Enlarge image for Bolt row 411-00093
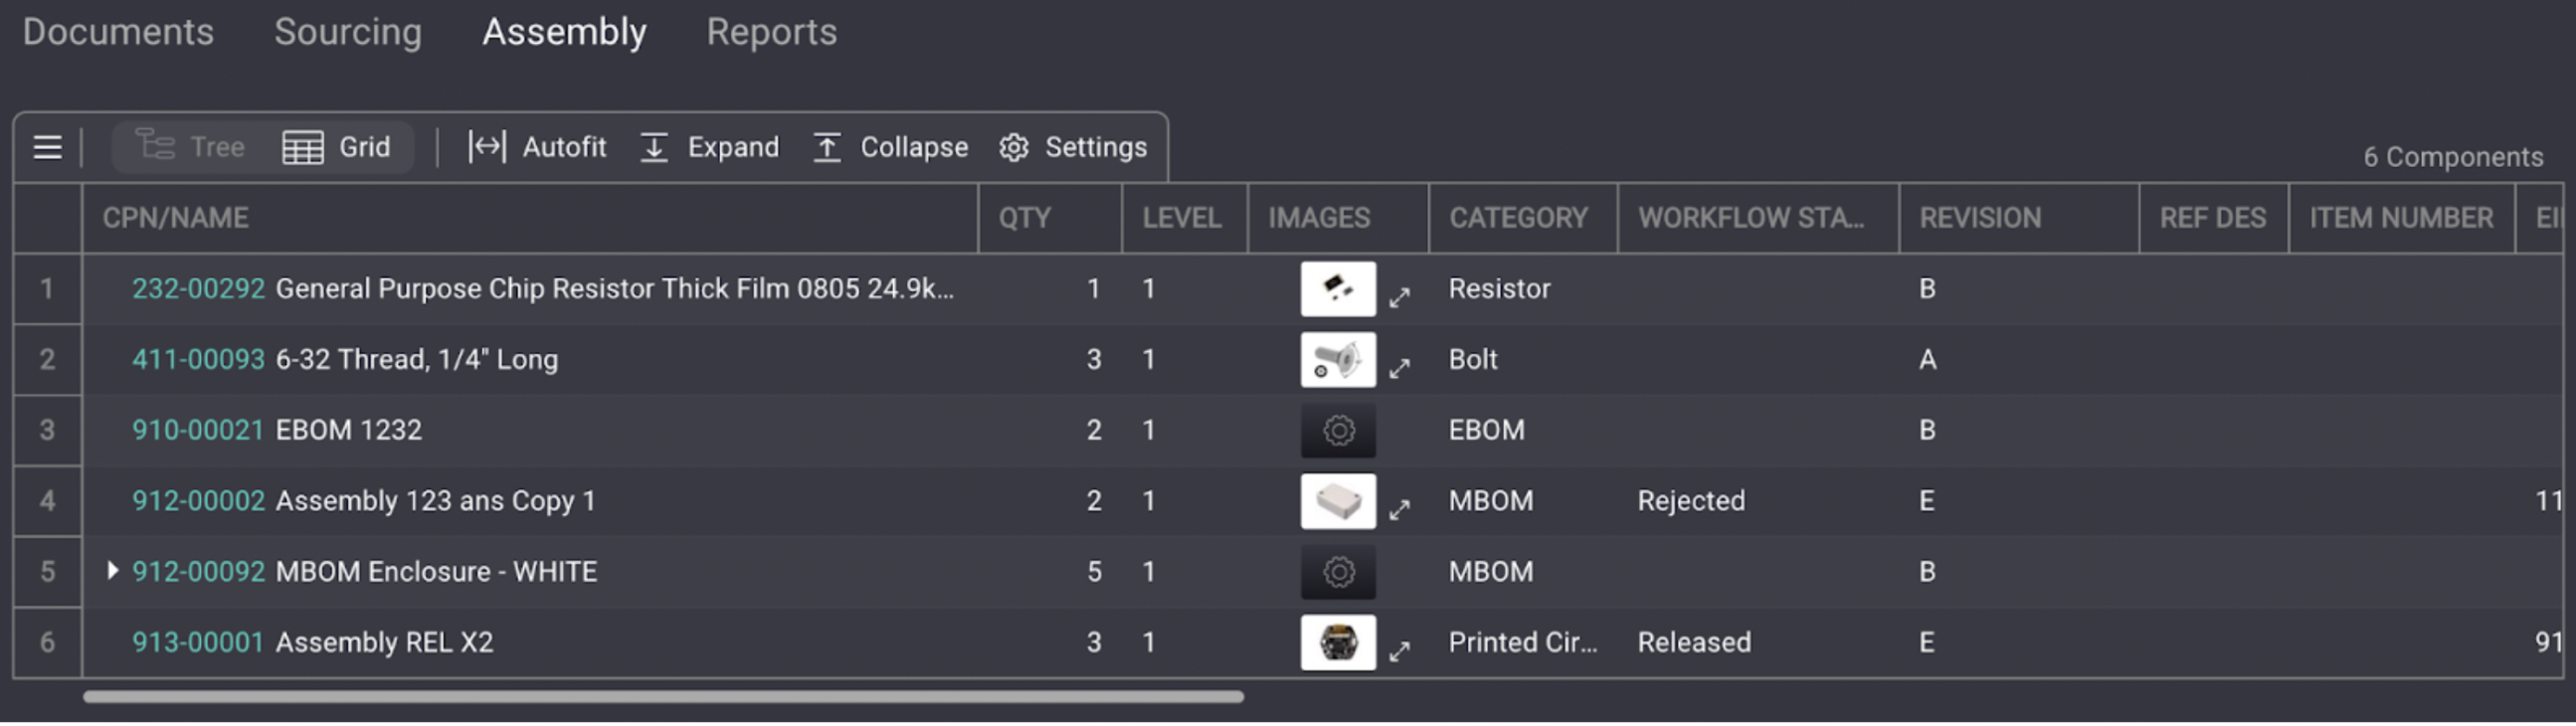The image size is (2576, 726). click(1399, 368)
